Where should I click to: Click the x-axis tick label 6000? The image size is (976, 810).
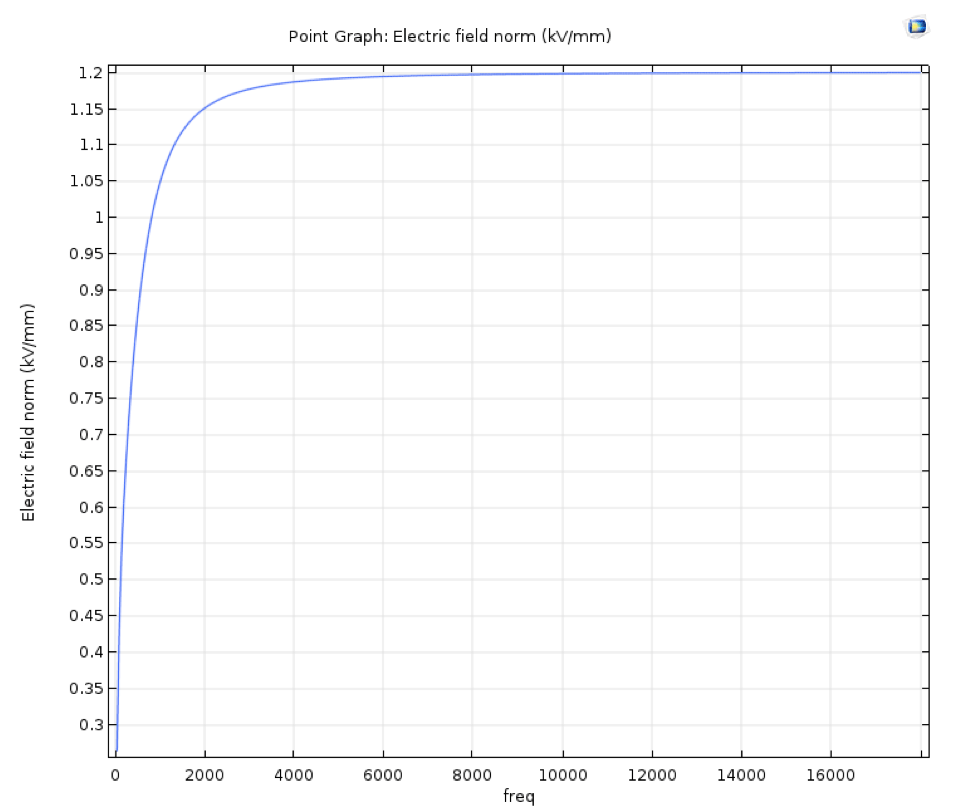(x=383, y=775)
